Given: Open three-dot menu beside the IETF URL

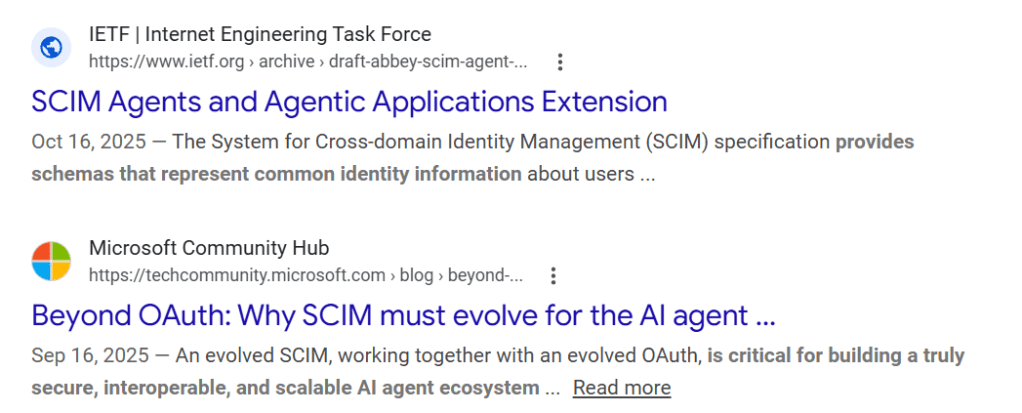Looking at the screenshot, I should (560, 62).
